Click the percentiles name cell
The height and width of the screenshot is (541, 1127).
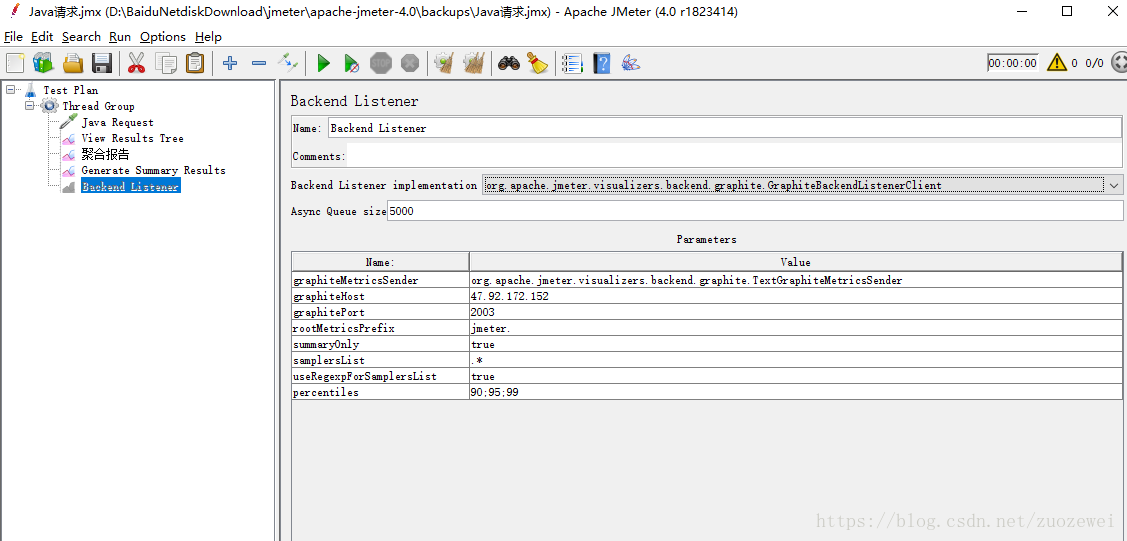[x=380, y=392]
